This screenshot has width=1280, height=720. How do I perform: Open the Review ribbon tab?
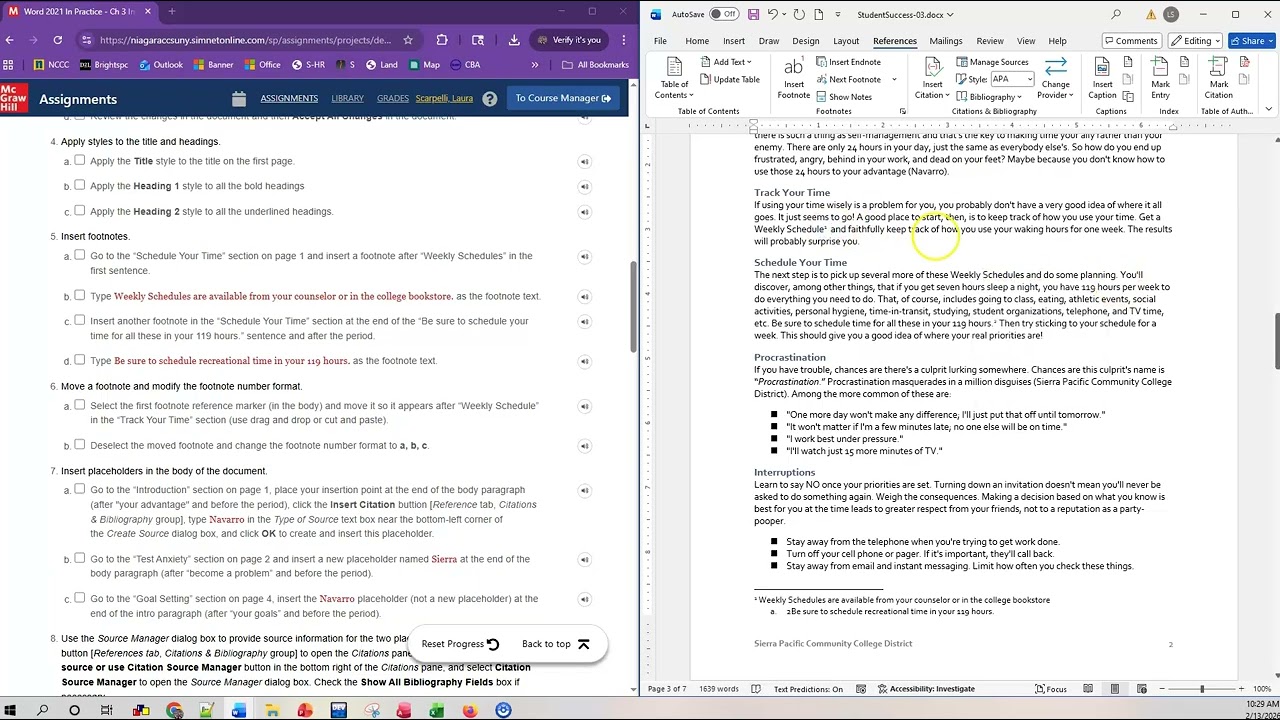click(x=990, y=41)
